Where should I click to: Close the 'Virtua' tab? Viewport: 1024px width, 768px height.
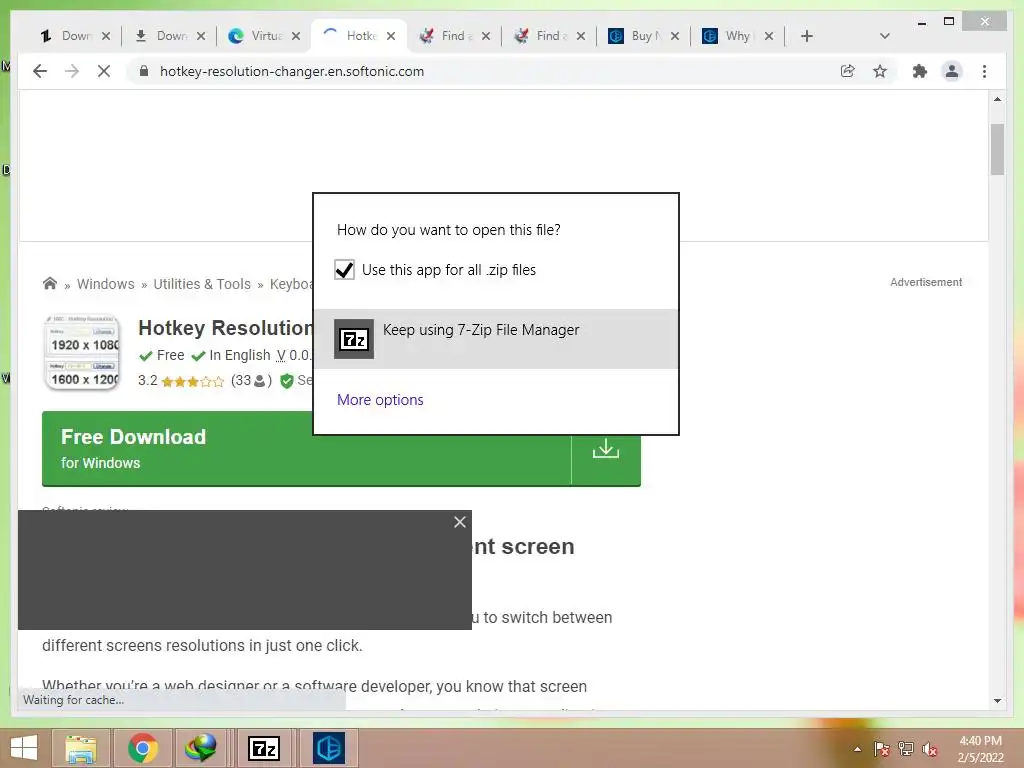pyautogui.click(x=296, y=36)
